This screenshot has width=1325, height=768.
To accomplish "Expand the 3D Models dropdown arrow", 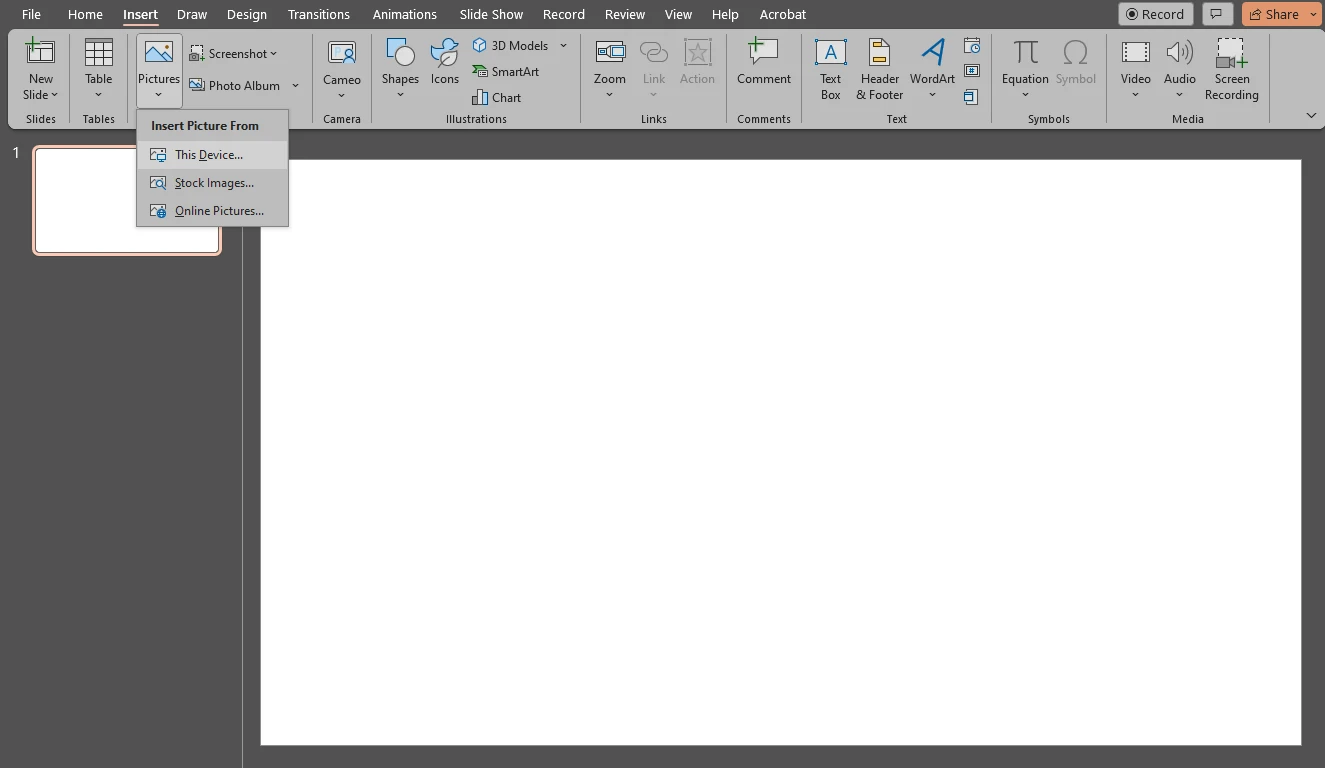I will pos(563,45).
